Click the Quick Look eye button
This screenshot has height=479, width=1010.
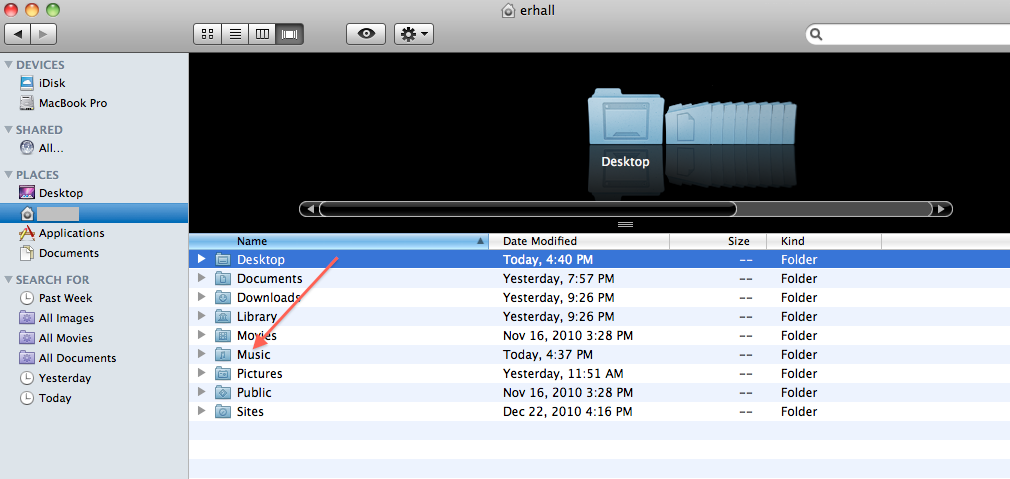(x=366, y=34)
